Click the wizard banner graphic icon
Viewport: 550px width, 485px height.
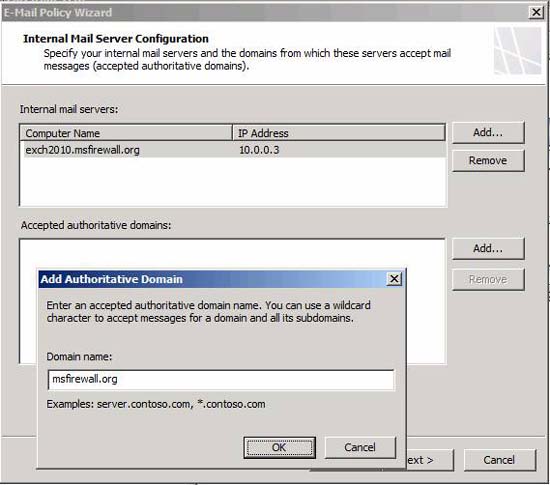tap(518, 51)
